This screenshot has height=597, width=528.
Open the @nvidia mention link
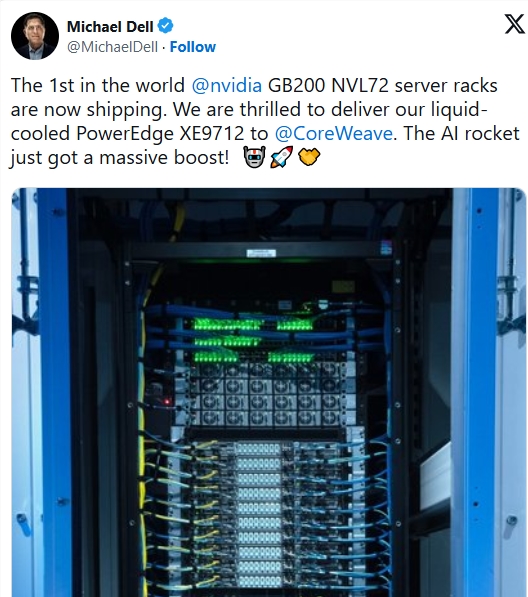(x=227, y=85)
